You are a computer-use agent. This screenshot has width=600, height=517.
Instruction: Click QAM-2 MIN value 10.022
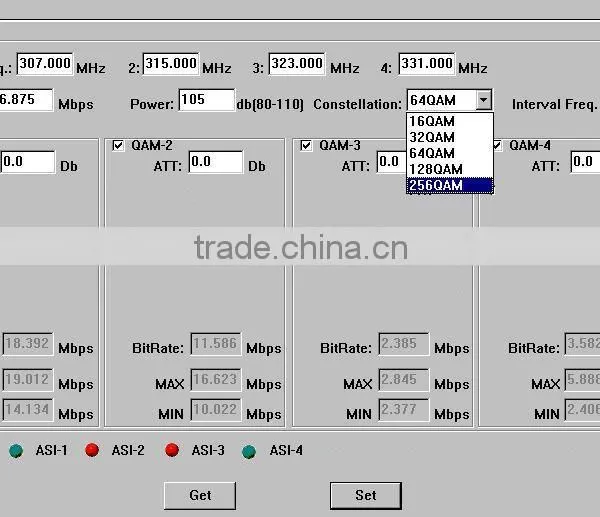pos(216,410)
